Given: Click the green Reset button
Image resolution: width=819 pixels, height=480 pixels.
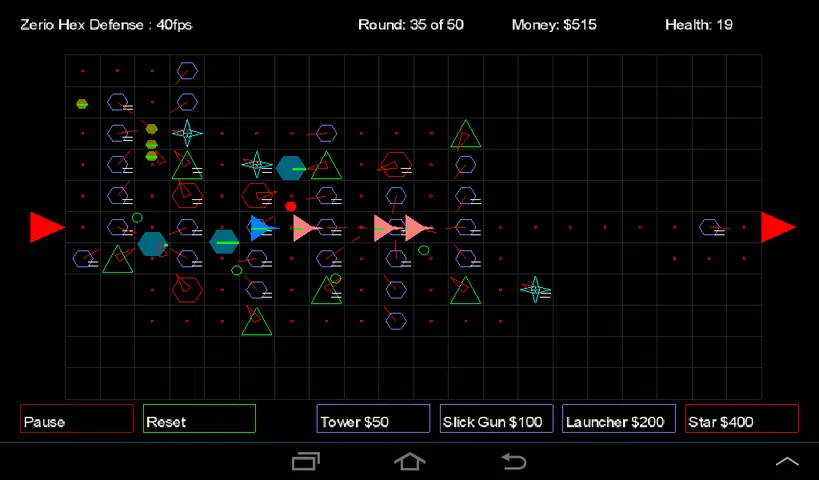Looking at the screenshot, I should coord(199,419).
